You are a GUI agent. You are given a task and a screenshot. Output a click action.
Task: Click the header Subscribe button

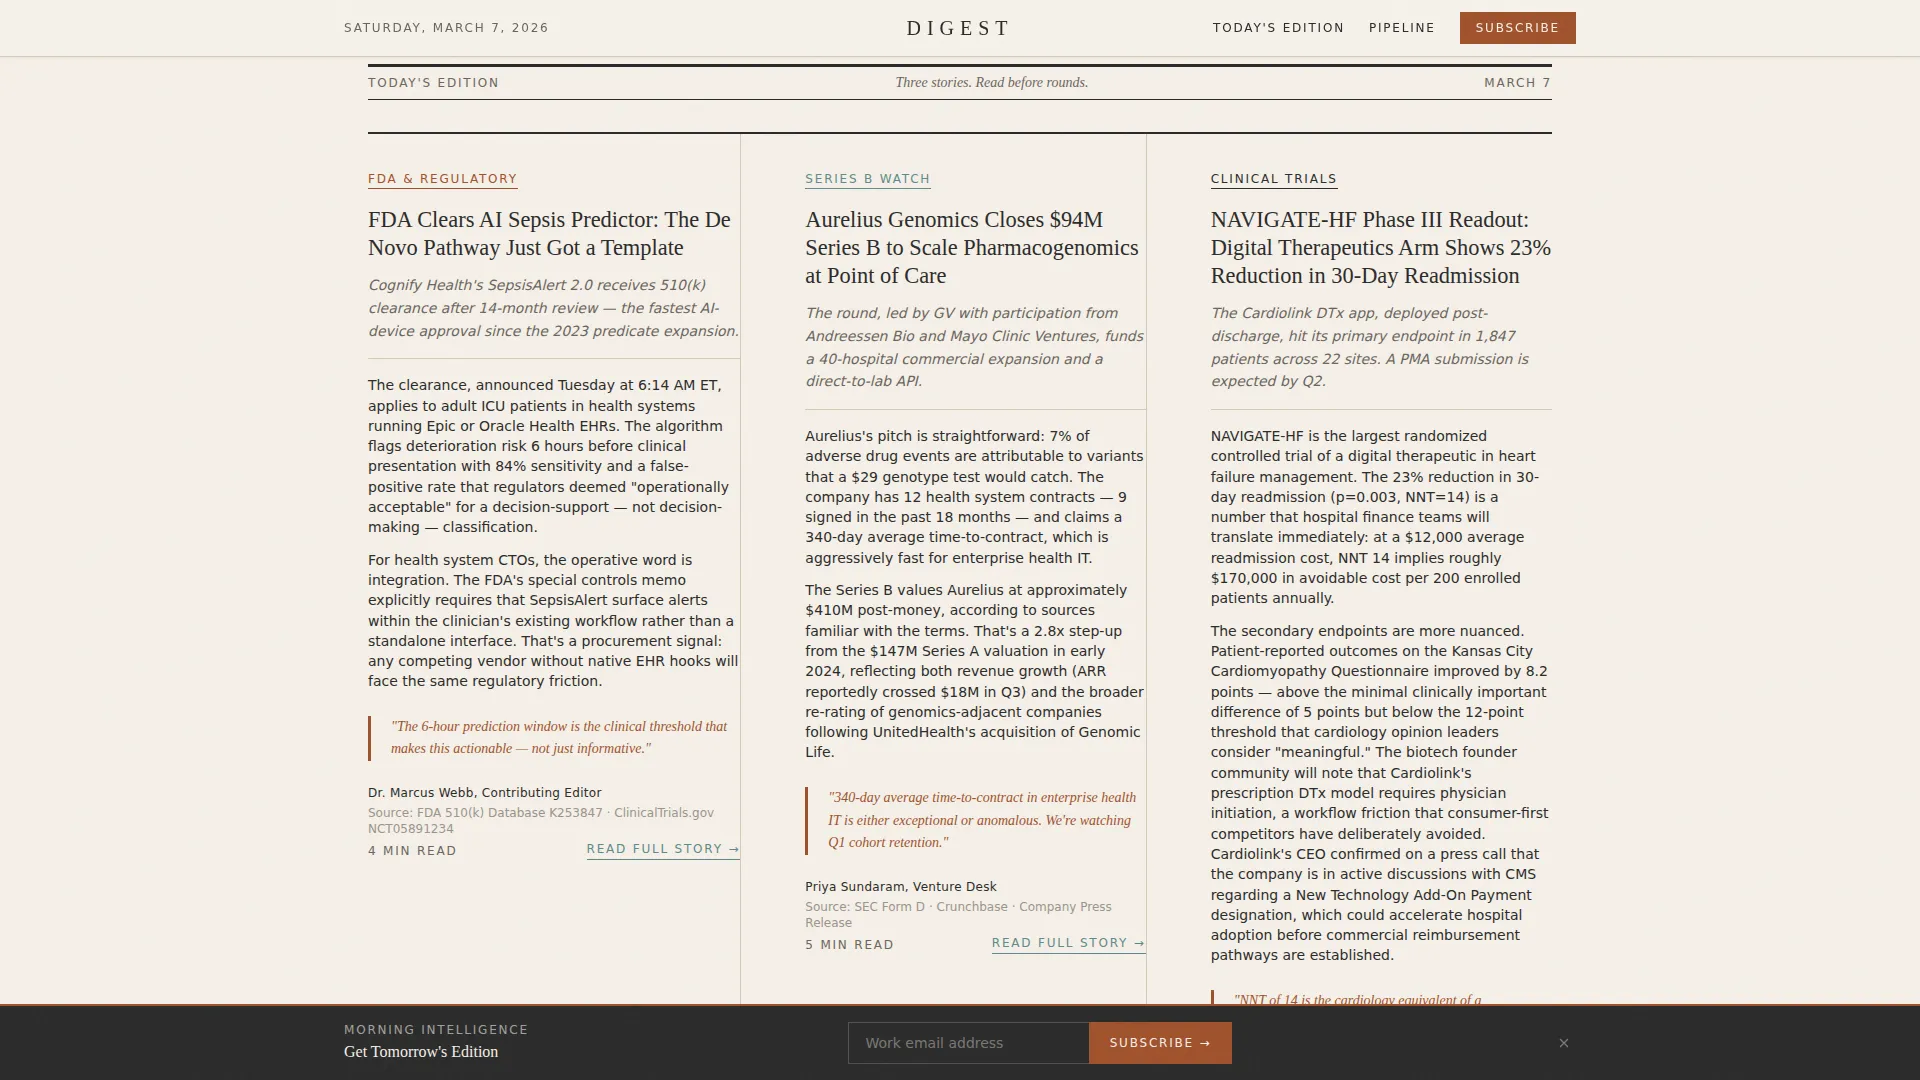coord(1517,28)
